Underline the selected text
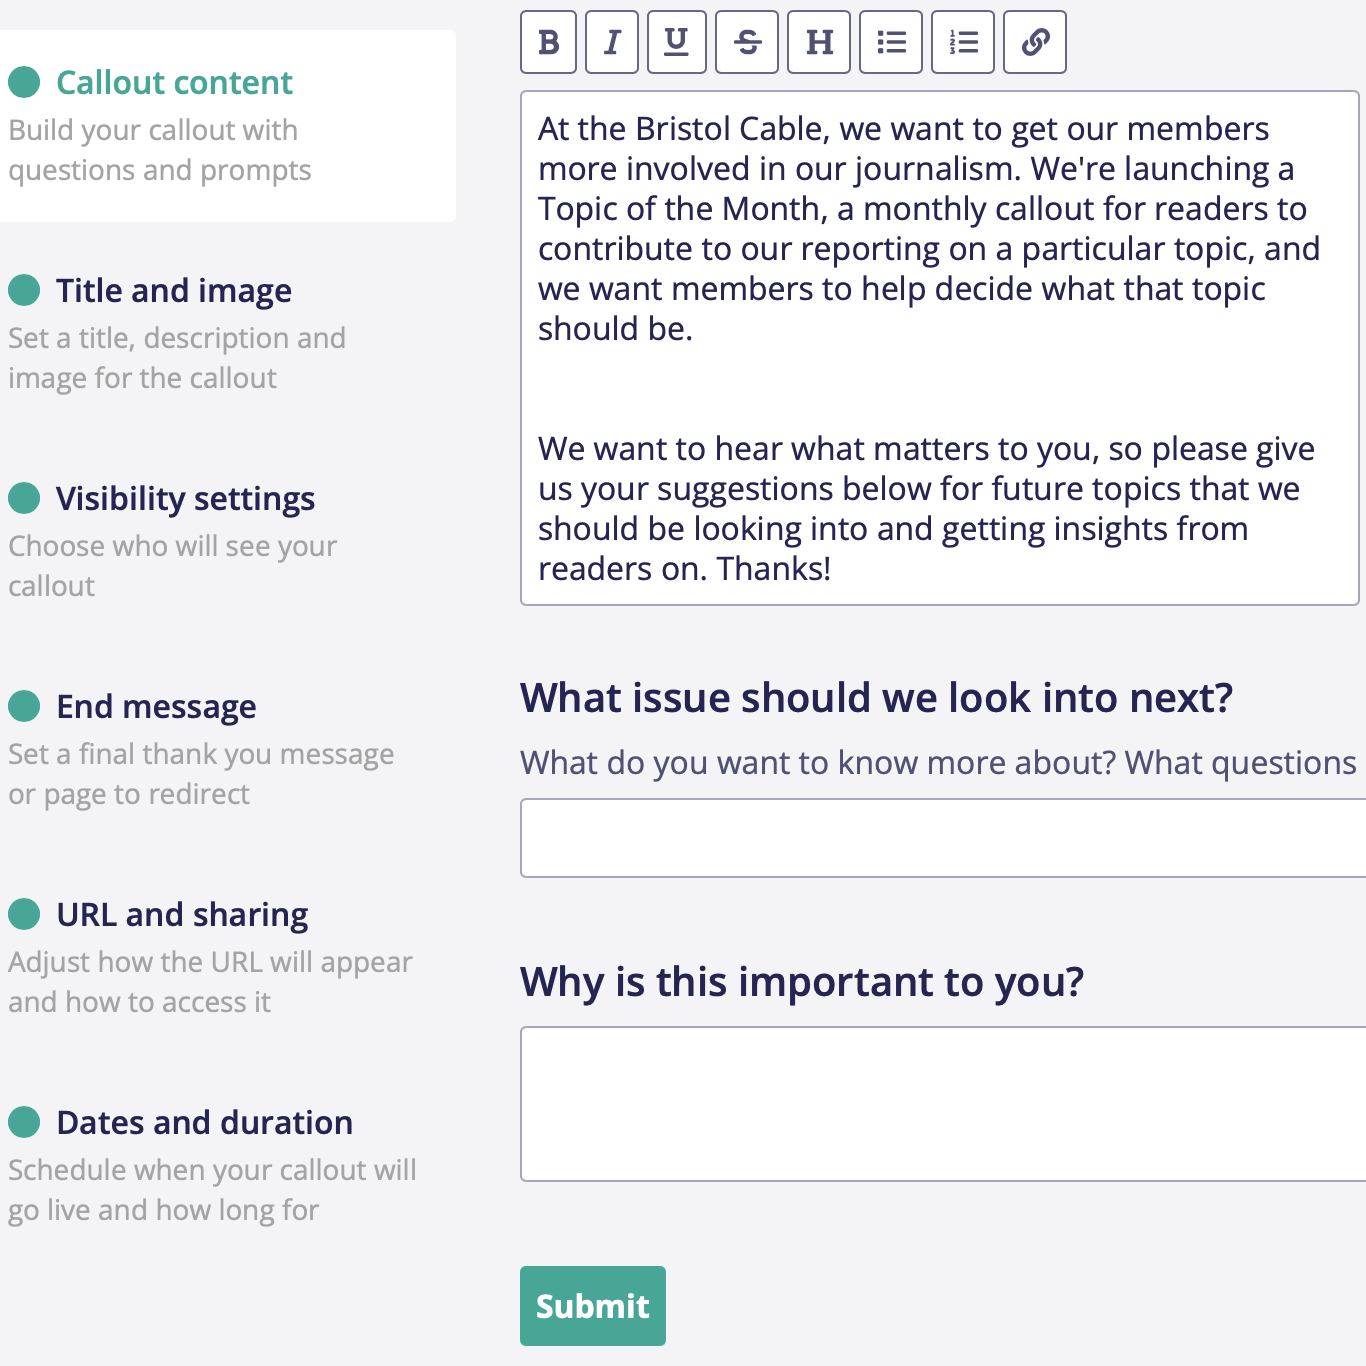The height and width of the screenshot is (1366, 1366). tap(677, 42)
